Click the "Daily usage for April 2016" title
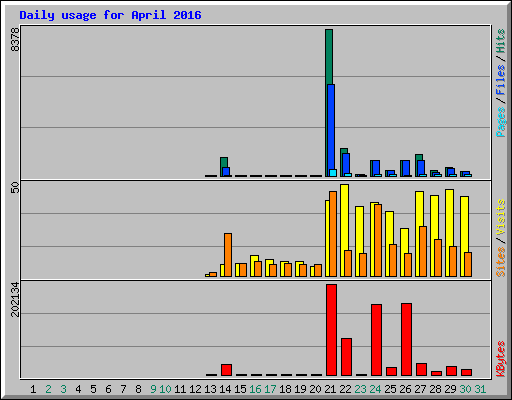This screenshot has width=512, height=400. click(x=110, y=15)
